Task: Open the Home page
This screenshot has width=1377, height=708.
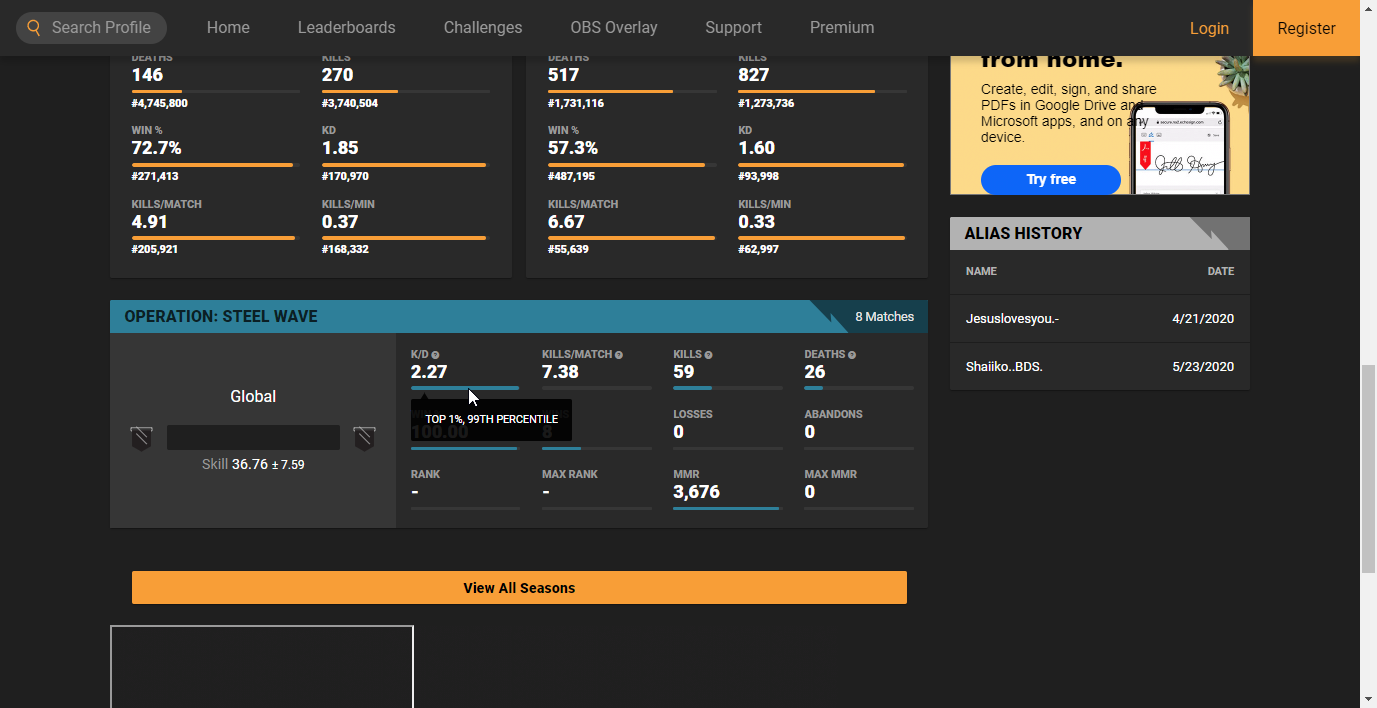Action: (x=228, y=28)
